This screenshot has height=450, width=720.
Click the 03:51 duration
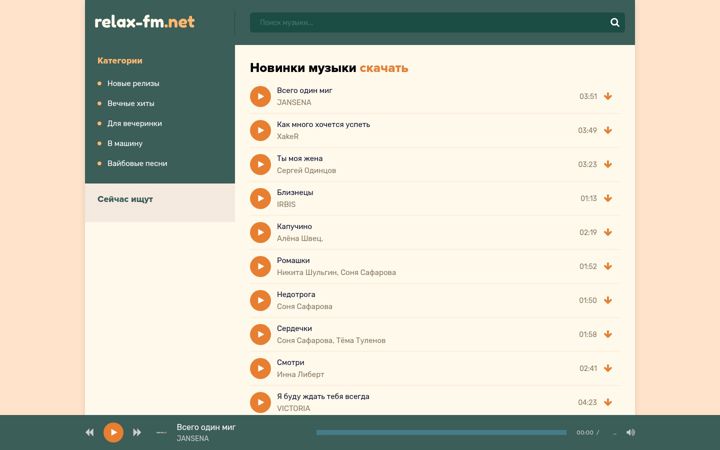click(588, 96)
